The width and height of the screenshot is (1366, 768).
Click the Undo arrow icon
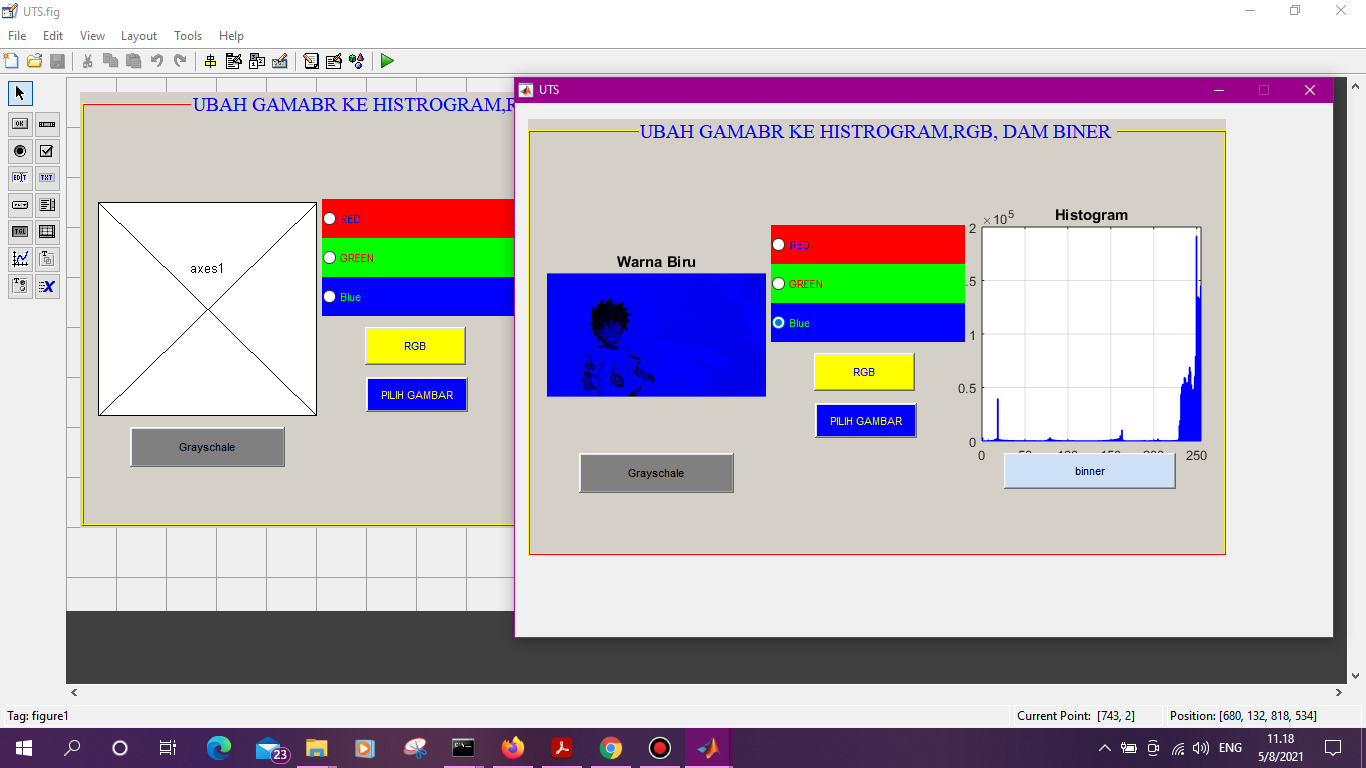coord(157,61)
